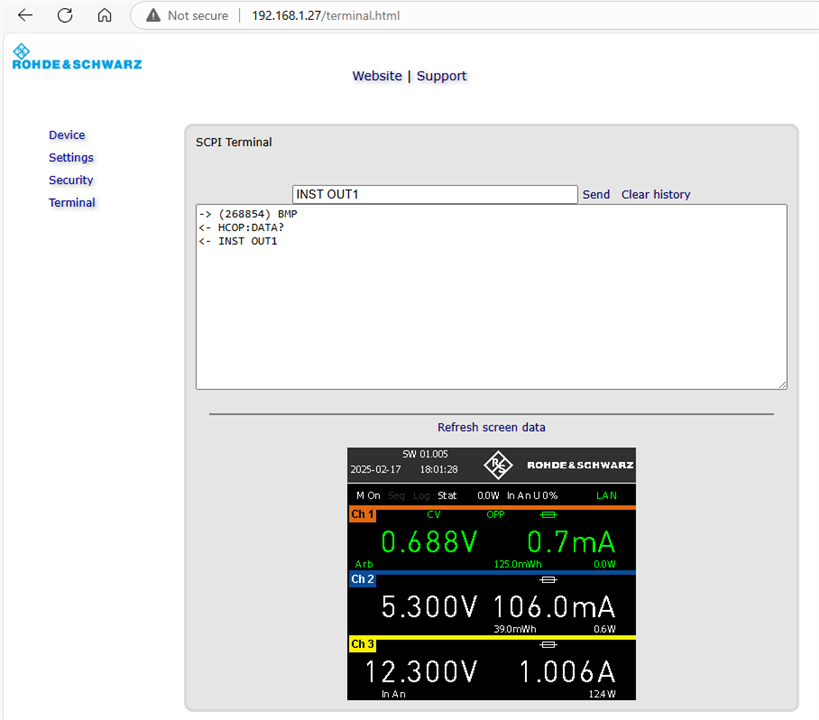Click Refresh screen data link

(x=491, y=427)
